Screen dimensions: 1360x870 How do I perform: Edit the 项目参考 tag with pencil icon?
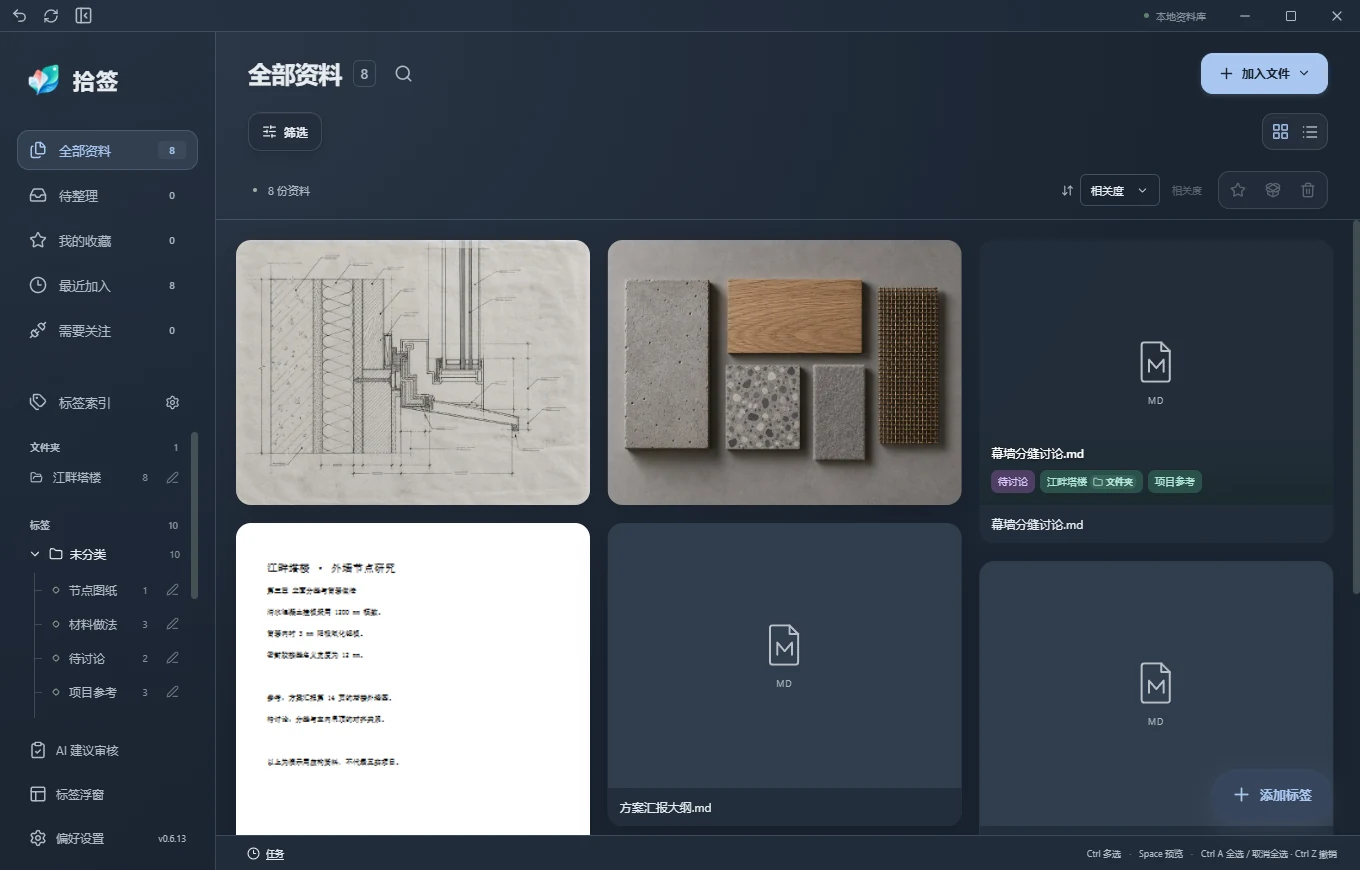[x=172, y=692]
